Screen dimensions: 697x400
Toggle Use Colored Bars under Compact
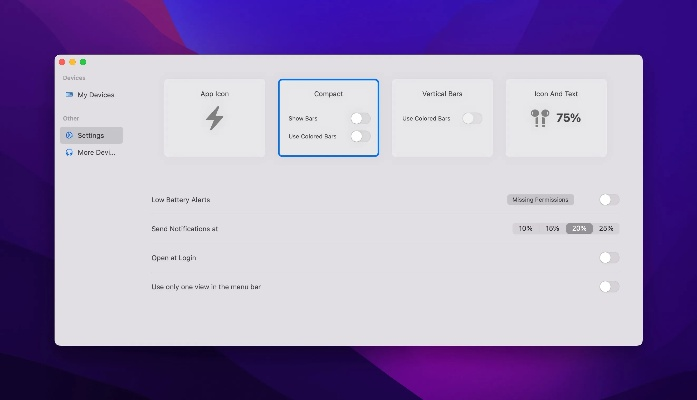point(359,136)
